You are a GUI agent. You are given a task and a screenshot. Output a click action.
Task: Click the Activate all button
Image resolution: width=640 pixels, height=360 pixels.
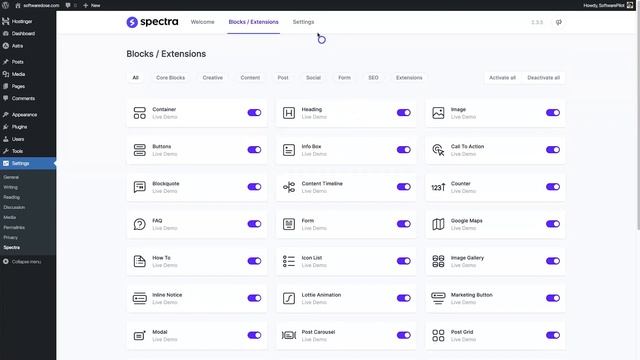coord(502,78)
